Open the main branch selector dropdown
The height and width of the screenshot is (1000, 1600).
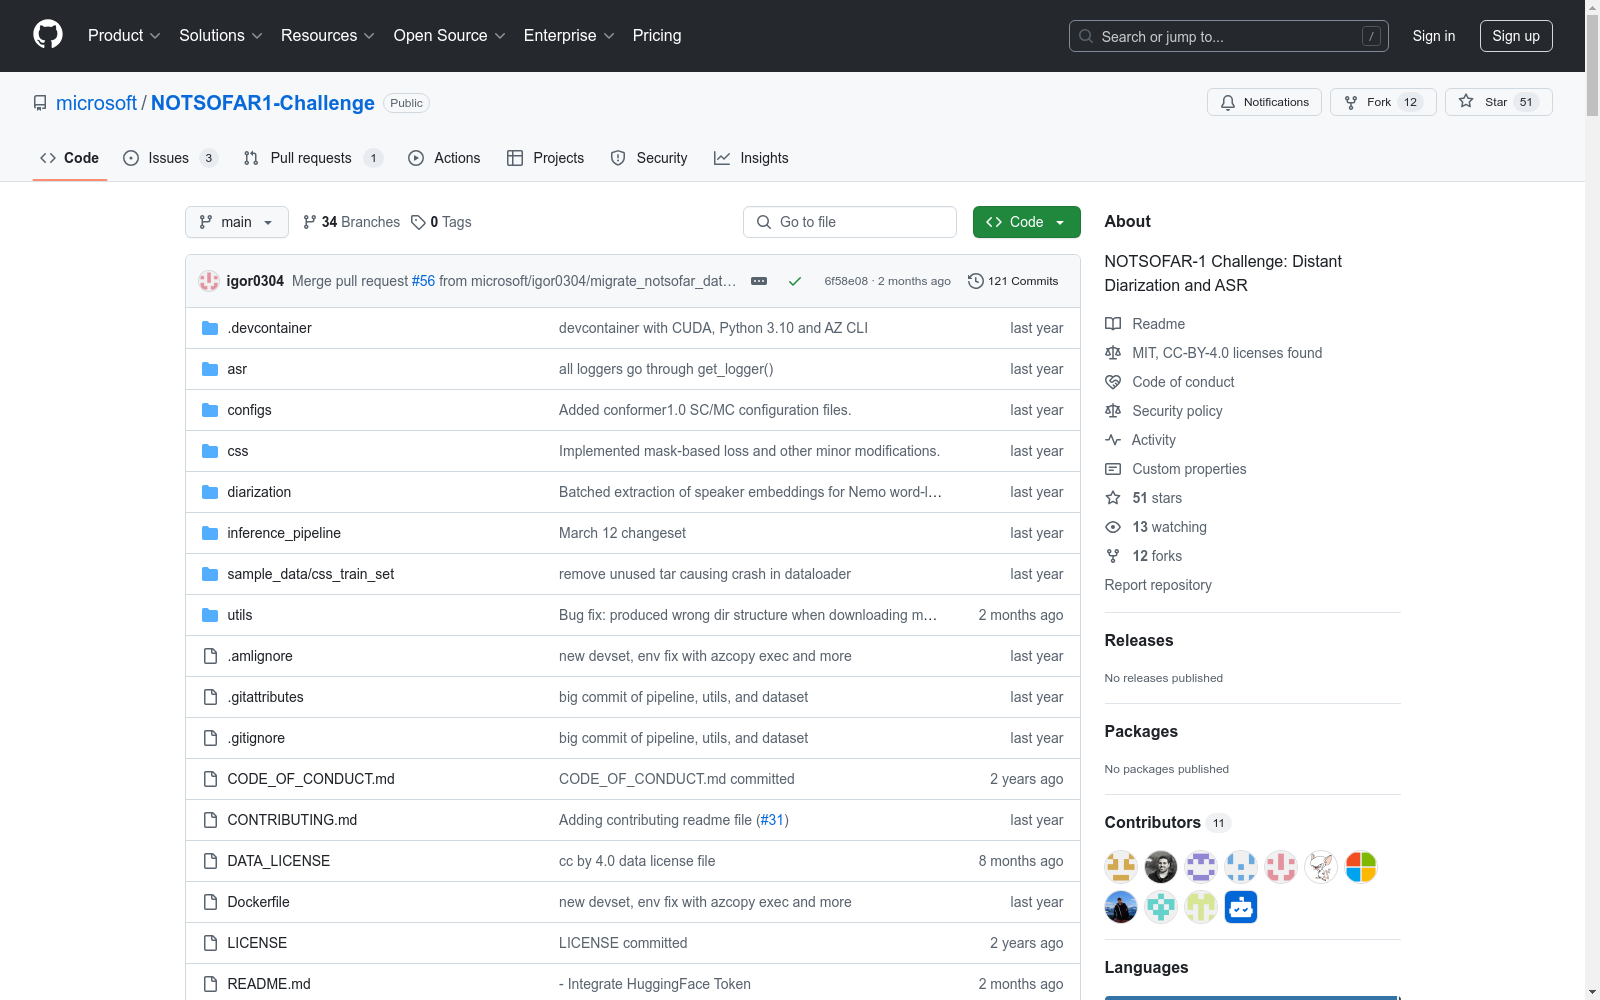pos(237,222)
